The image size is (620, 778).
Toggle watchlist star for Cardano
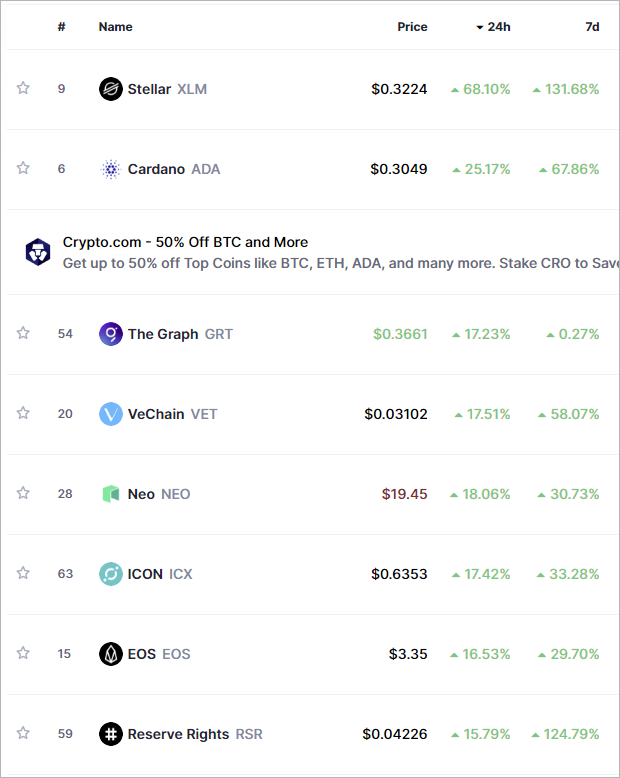23,168
